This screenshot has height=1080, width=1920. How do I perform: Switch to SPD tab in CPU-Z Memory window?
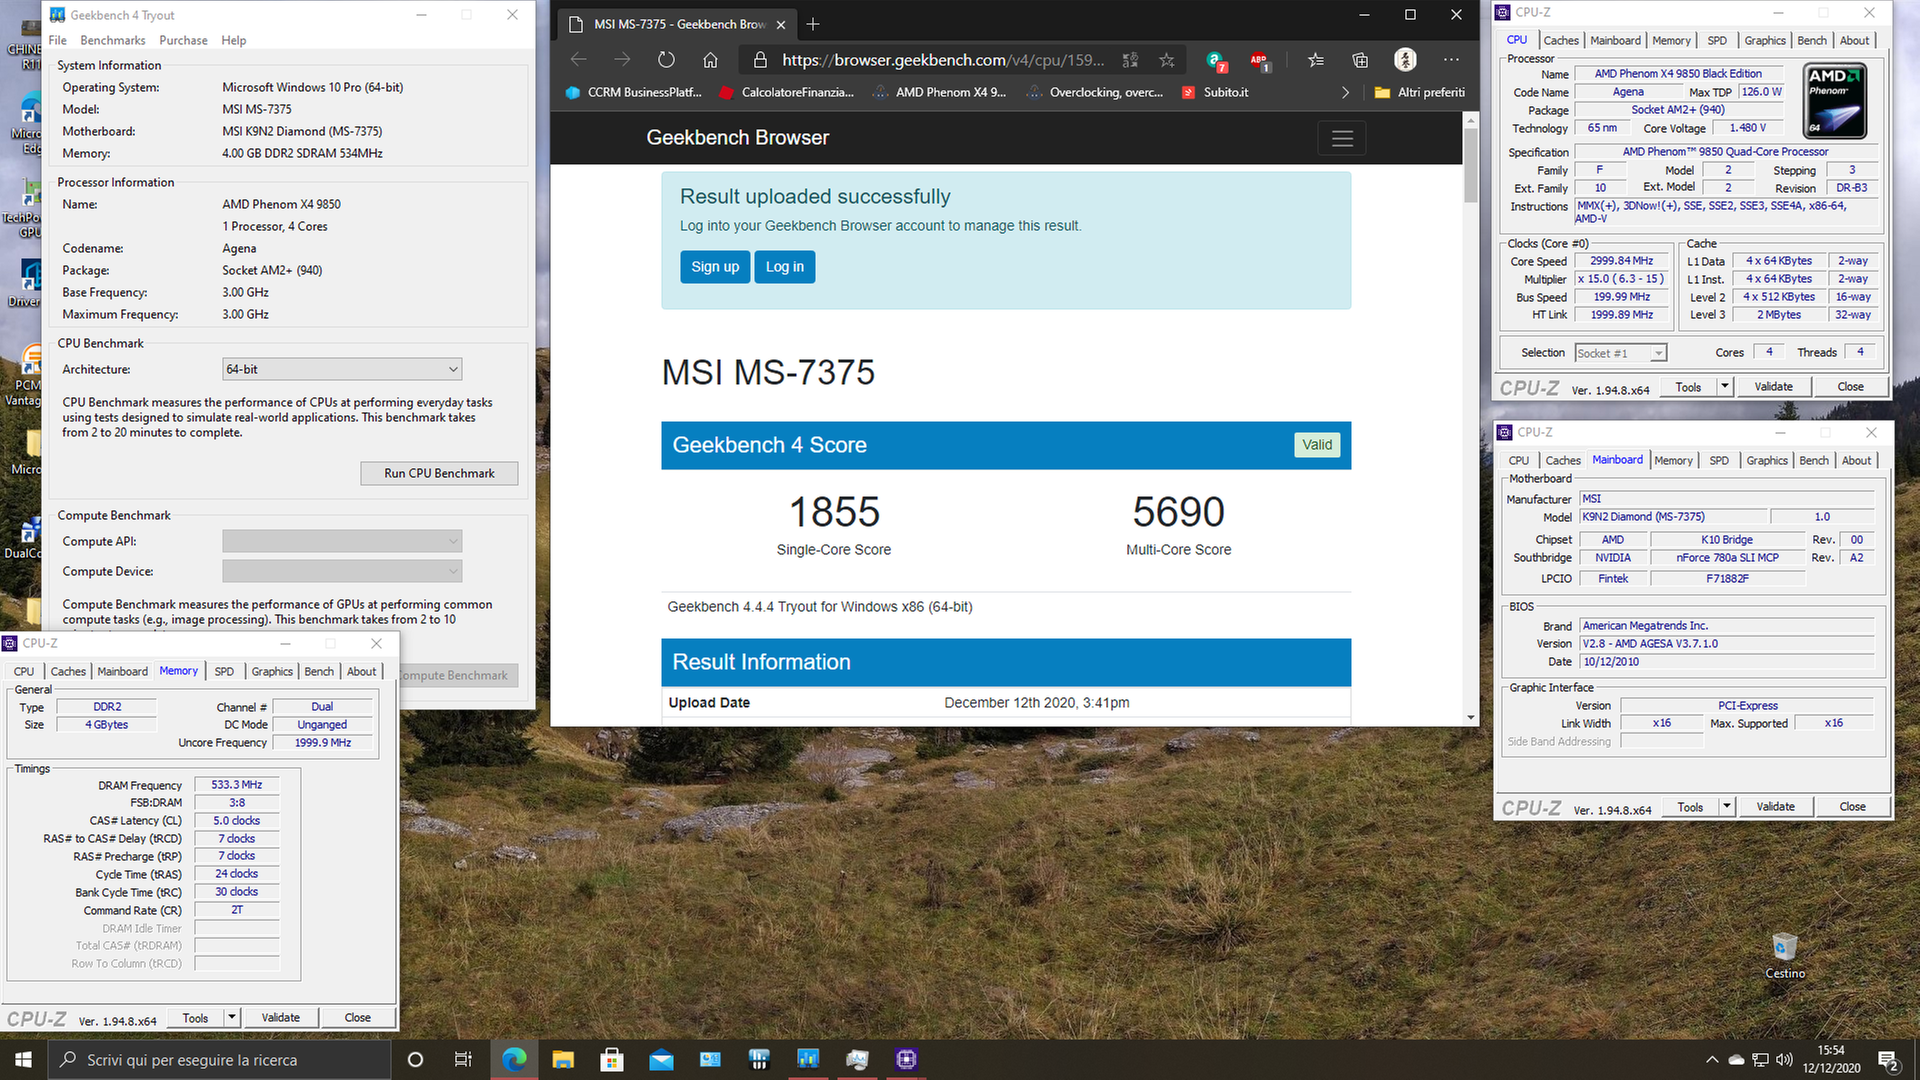click(224, 672)
